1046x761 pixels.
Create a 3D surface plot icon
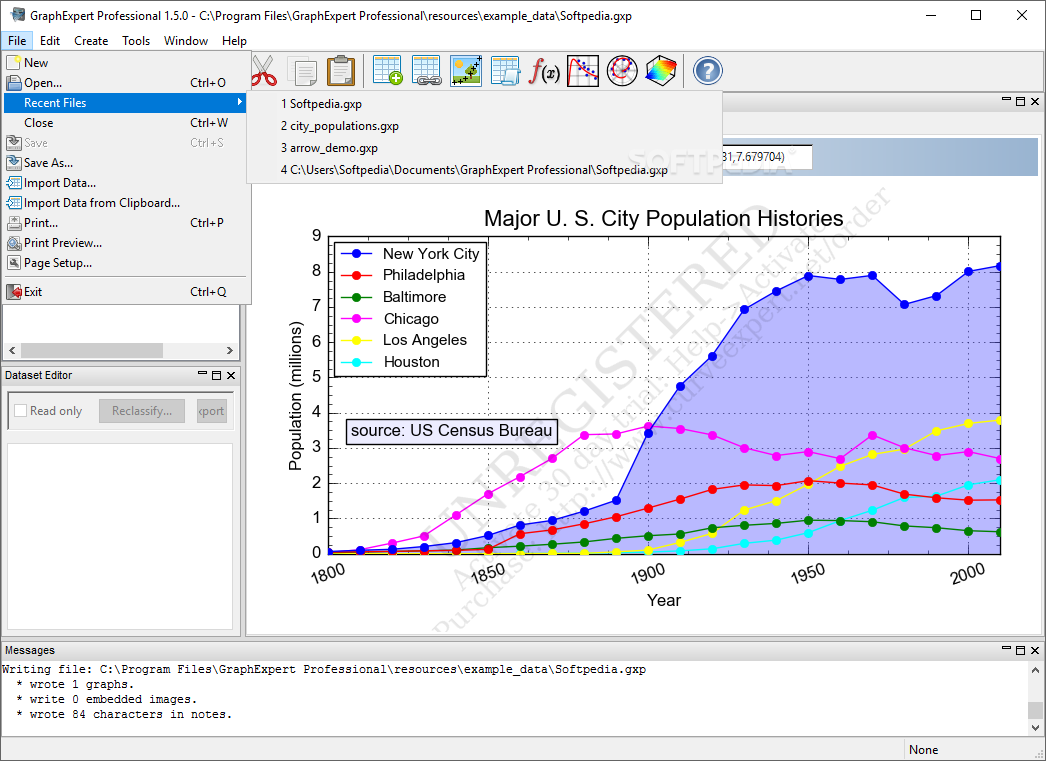660,71
